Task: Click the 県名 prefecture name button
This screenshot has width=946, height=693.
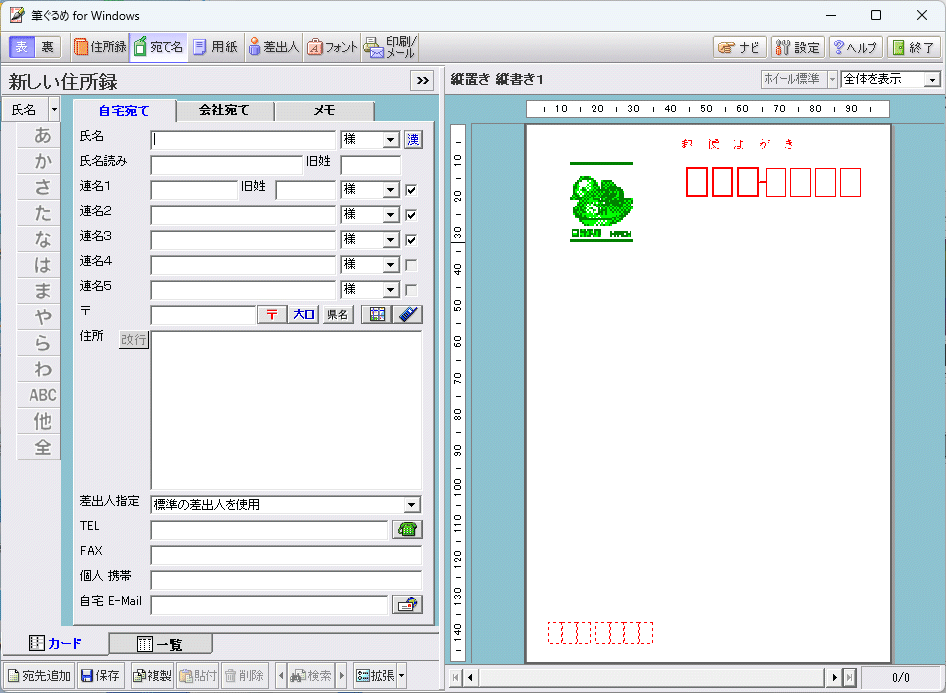Action: [x=338, y=314]
